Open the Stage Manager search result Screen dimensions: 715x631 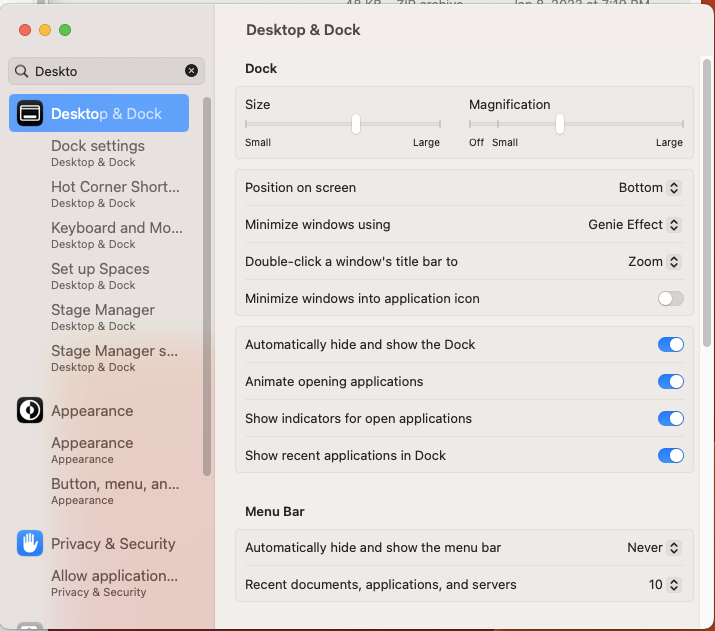[103, 317]
